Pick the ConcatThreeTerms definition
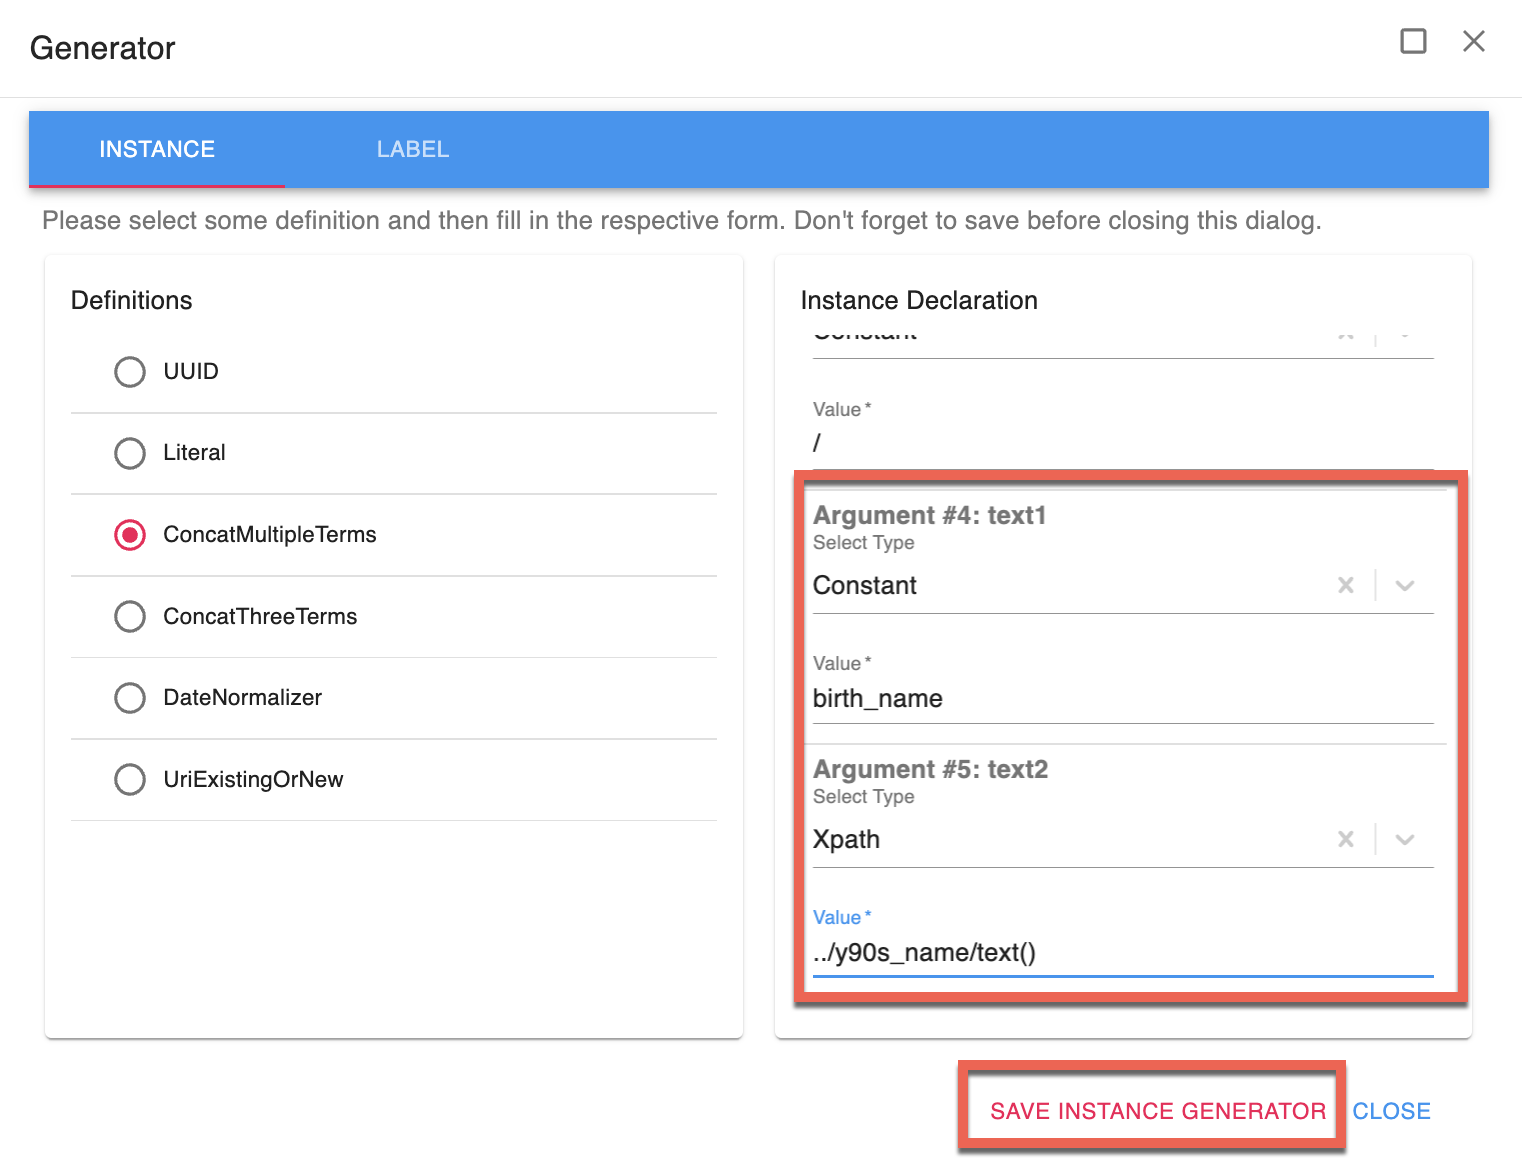This screenshot has width=1522, height=1164. [x=130, y=616]
